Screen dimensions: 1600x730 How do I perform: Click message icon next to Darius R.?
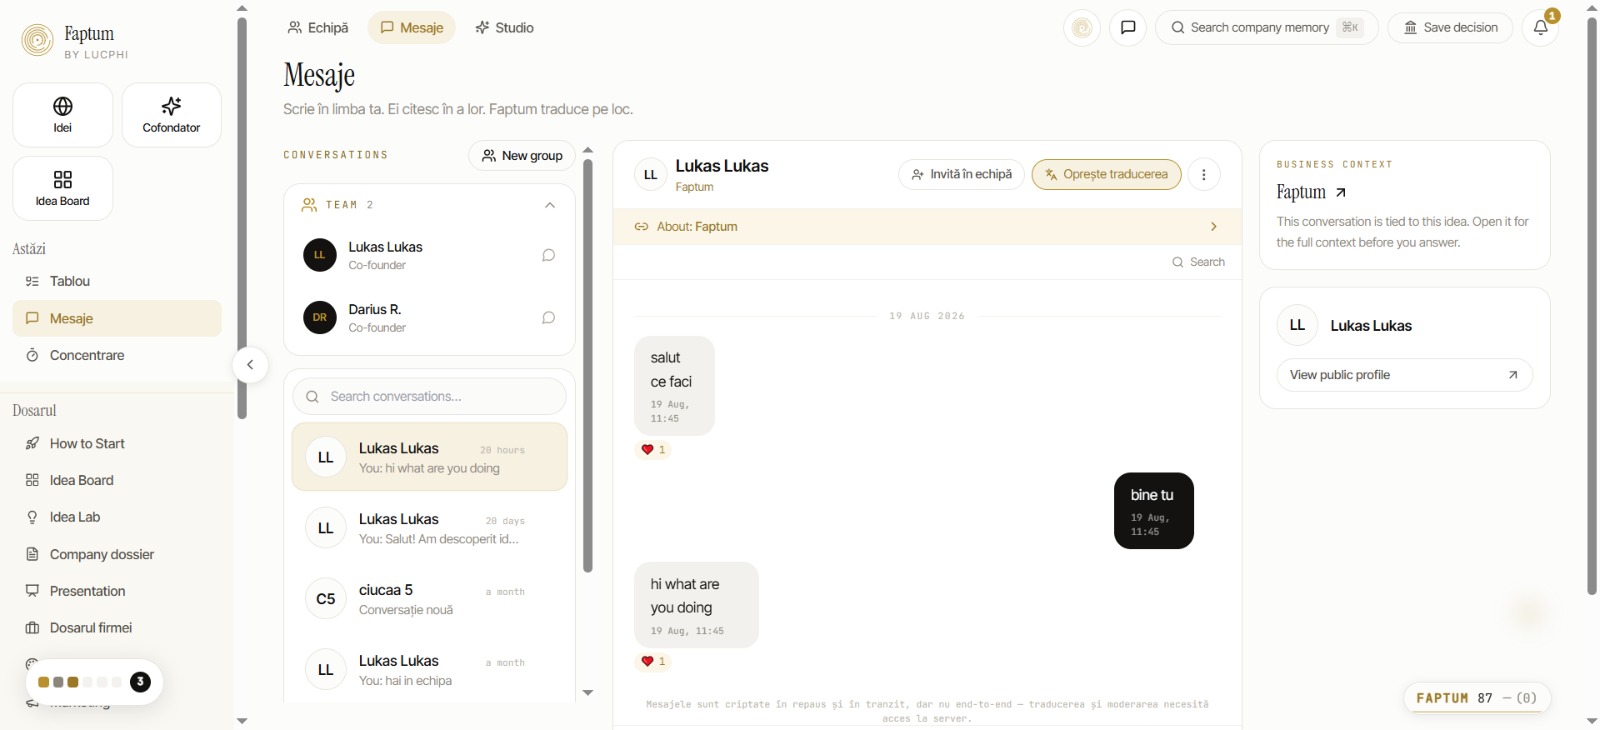[548, 318]
